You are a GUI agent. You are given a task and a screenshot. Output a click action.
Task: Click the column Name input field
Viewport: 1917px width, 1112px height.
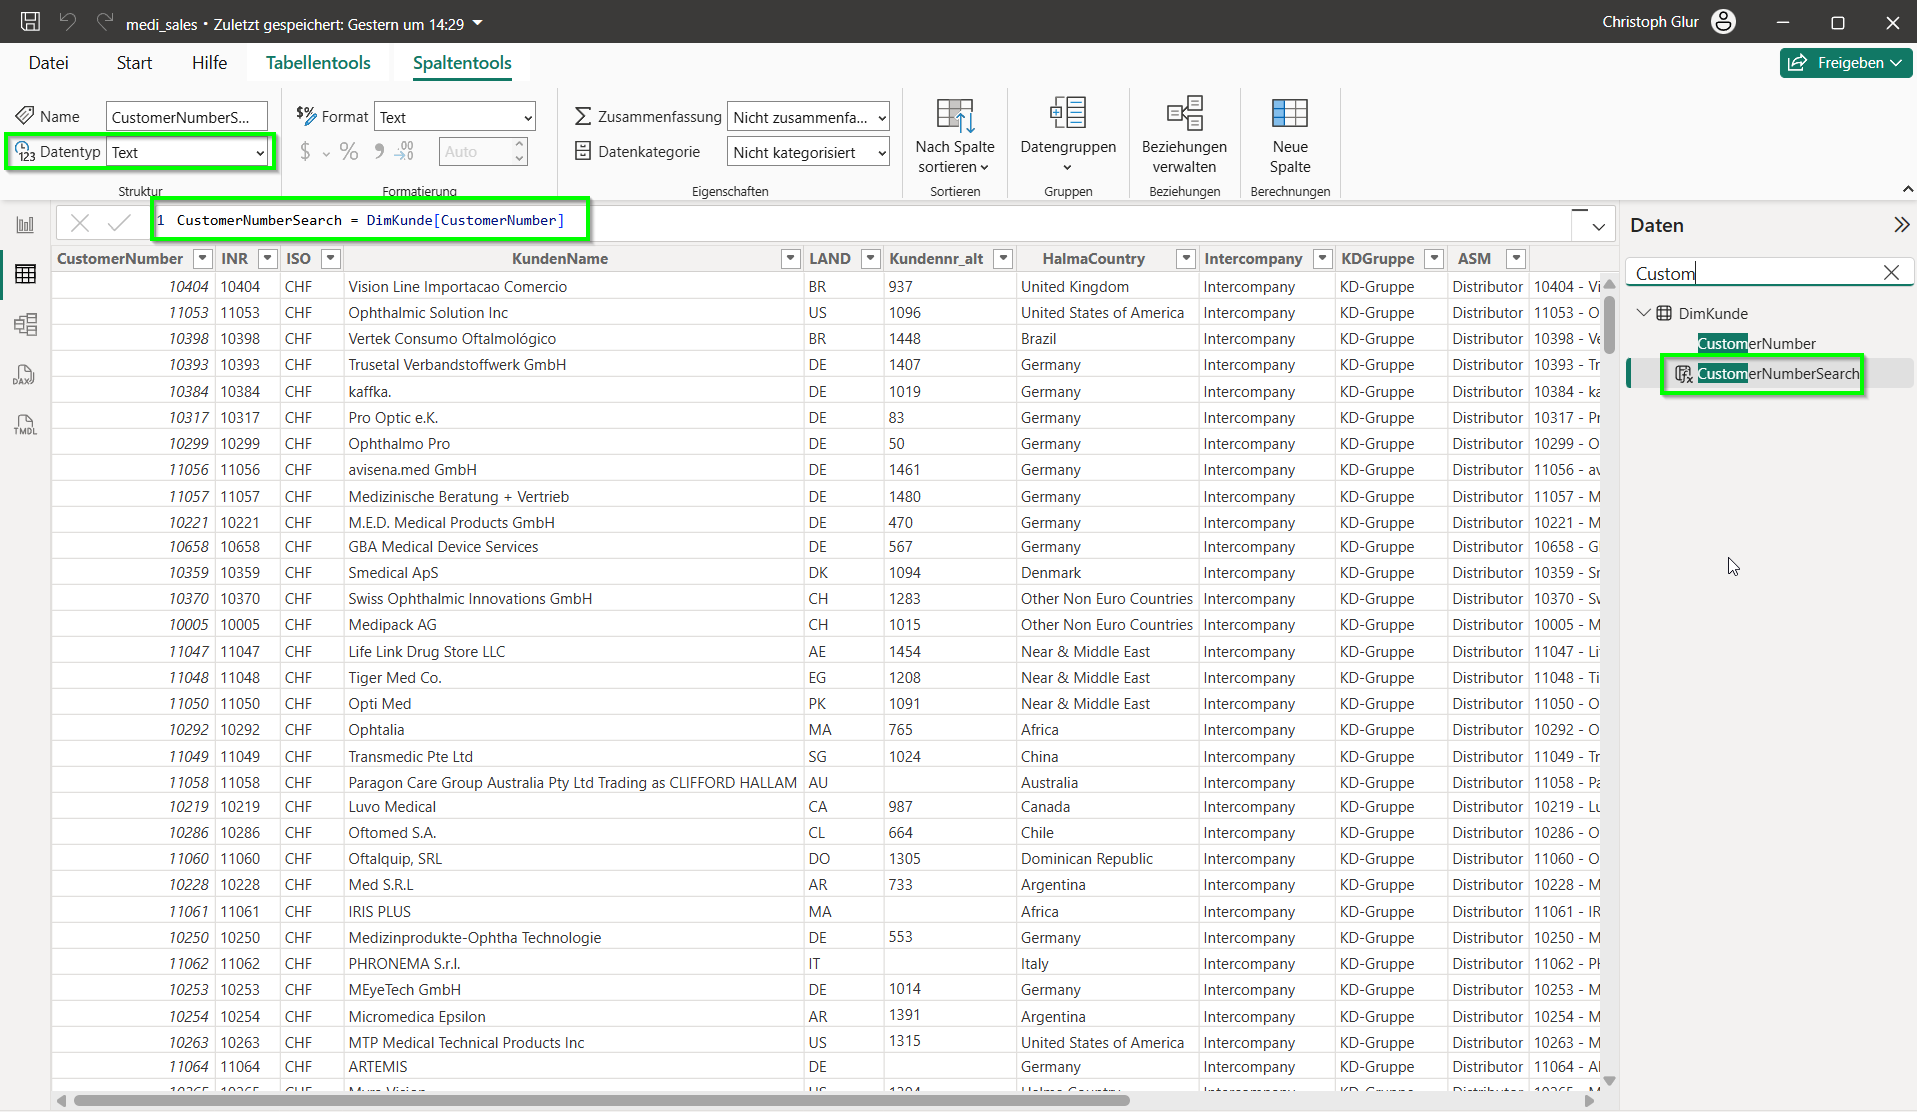point(187,117)
